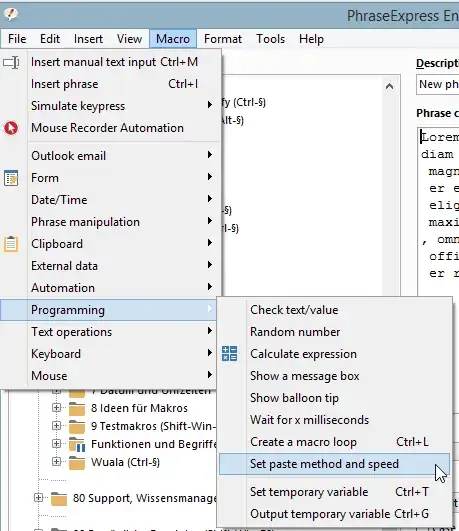Screen dimensions: 459x531
Task: Choose Wait for x milliseconds
Action: coord(334,420)
